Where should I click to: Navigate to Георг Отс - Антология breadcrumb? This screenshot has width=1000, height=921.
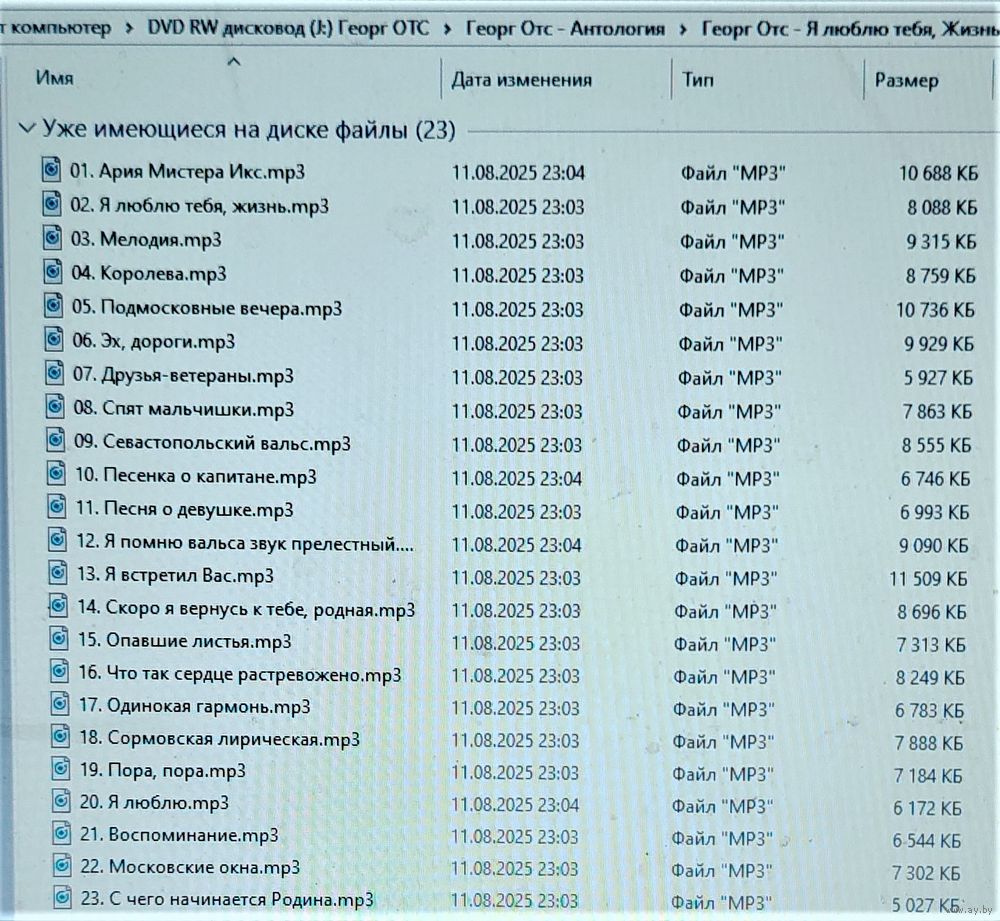(565, 29)
